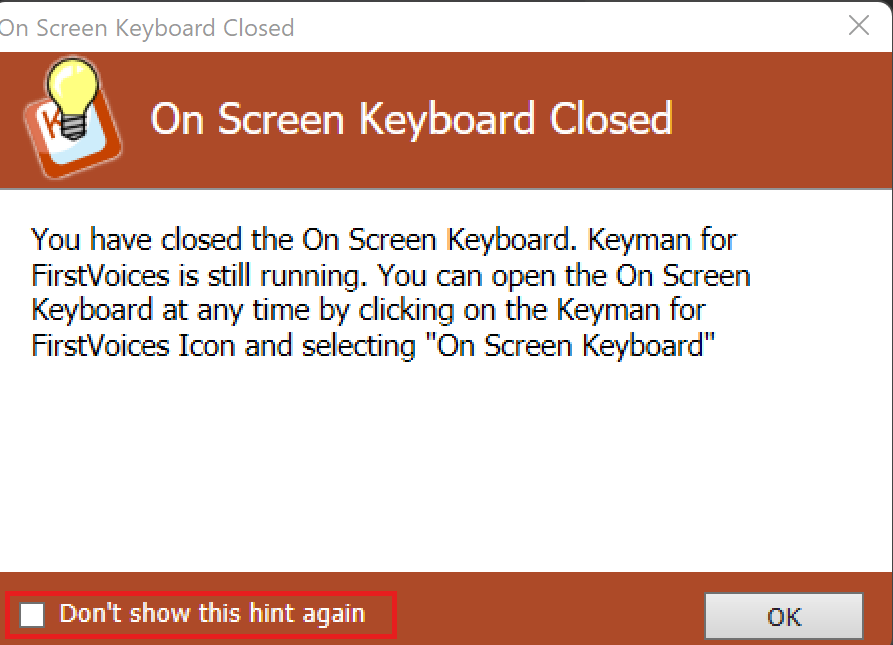Click the Don't show this hint again label
This screenshot has width=893, height=645.
212,614
